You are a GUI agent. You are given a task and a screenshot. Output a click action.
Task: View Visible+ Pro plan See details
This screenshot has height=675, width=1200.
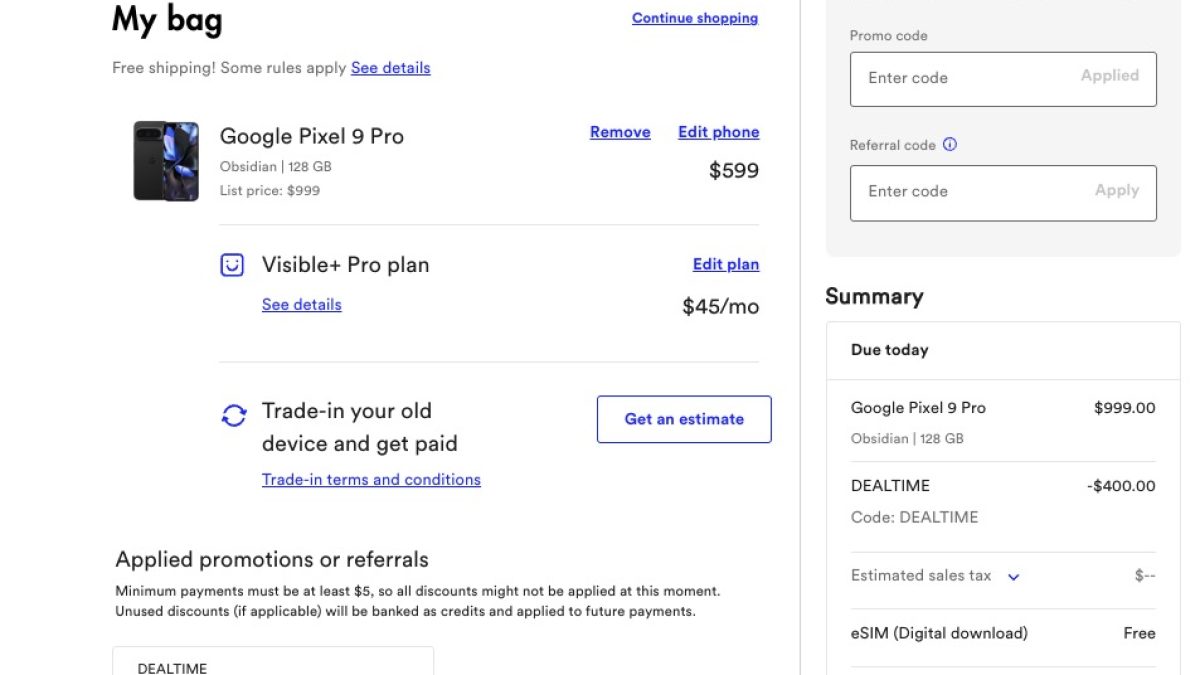(x=301, y=305)
